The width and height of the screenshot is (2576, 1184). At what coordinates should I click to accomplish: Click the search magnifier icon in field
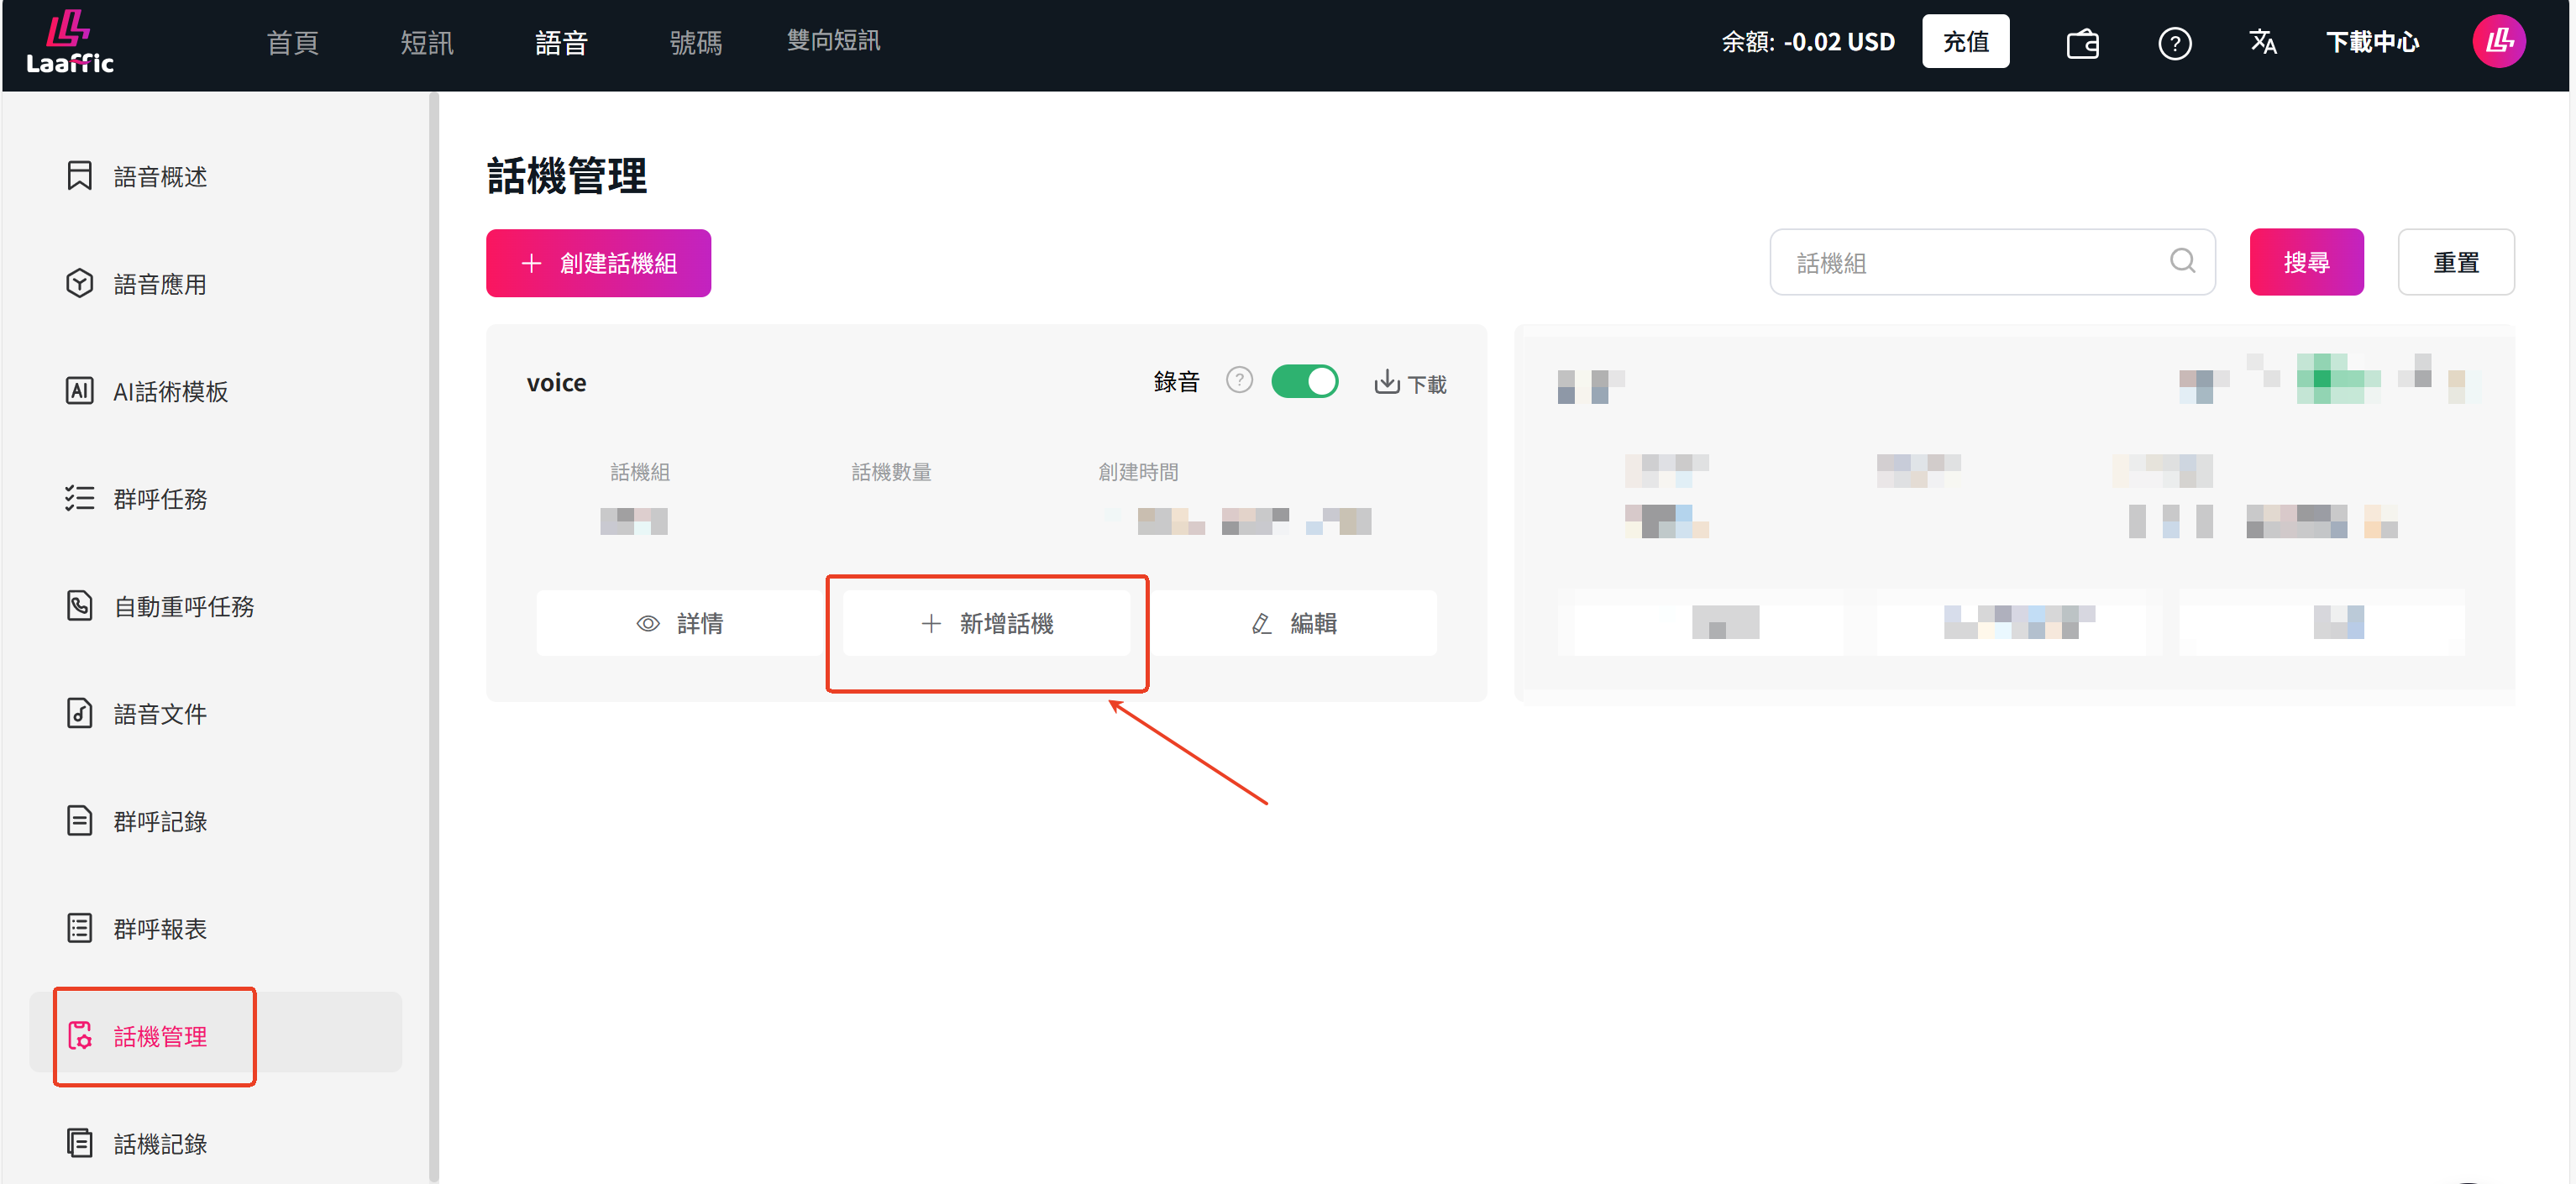pos(2182,261)
